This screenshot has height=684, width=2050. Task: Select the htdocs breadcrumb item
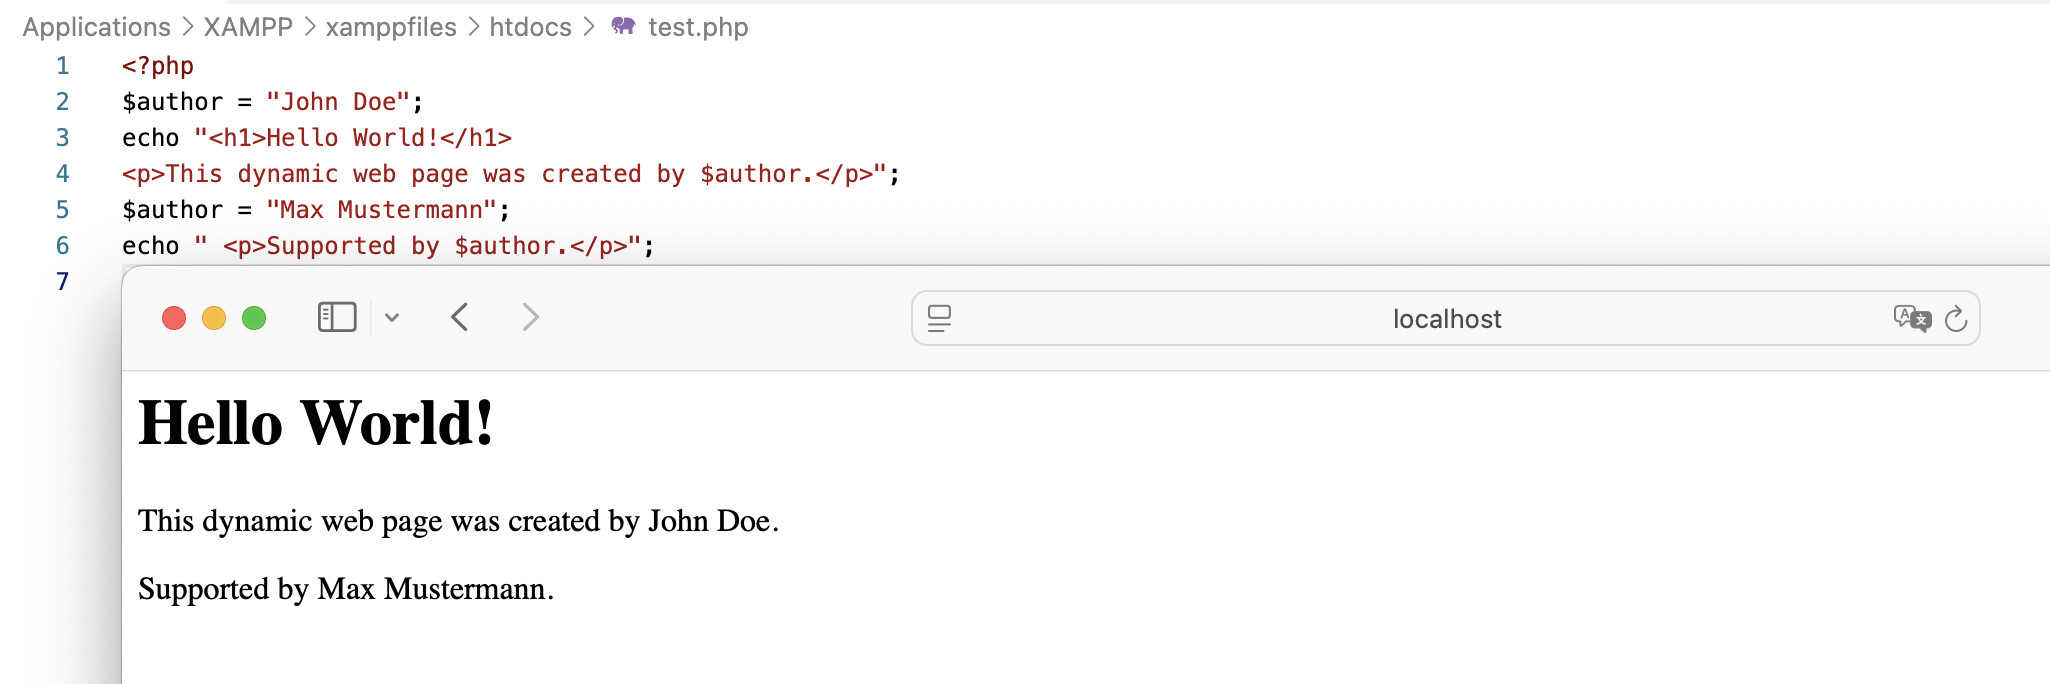point(530,27)
